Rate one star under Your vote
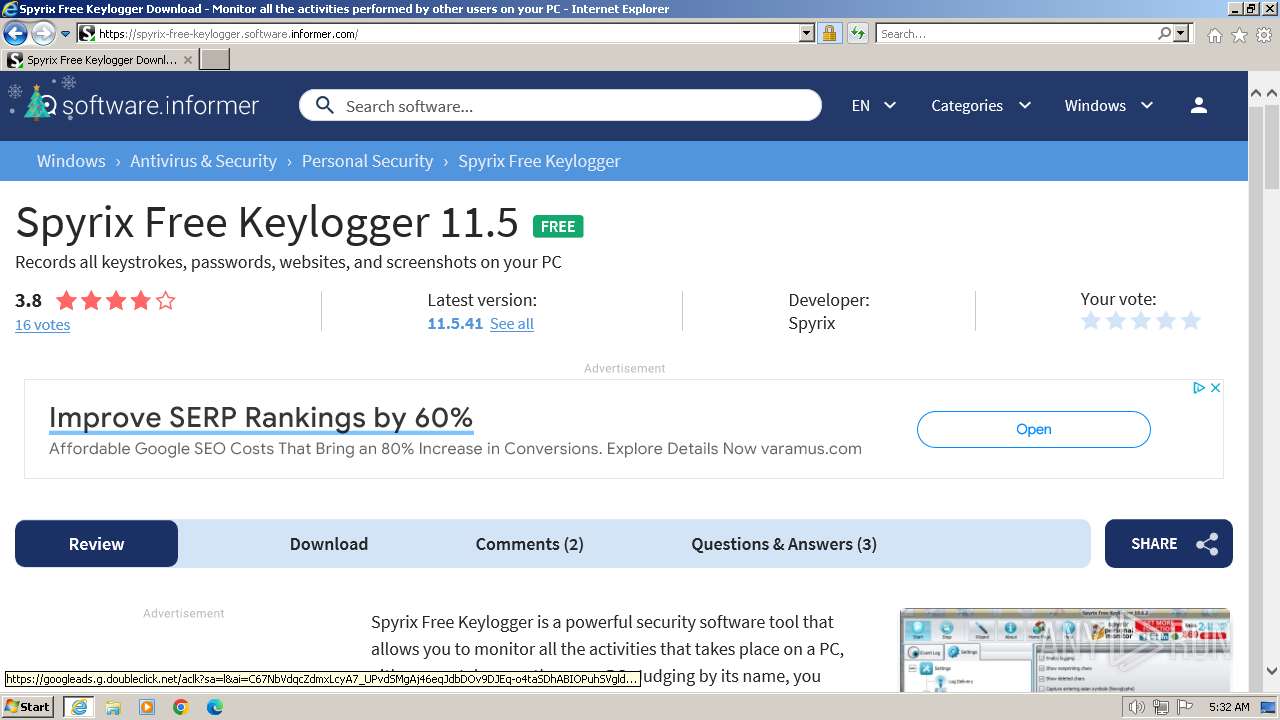1280x720 pixels. (1091, 321)
